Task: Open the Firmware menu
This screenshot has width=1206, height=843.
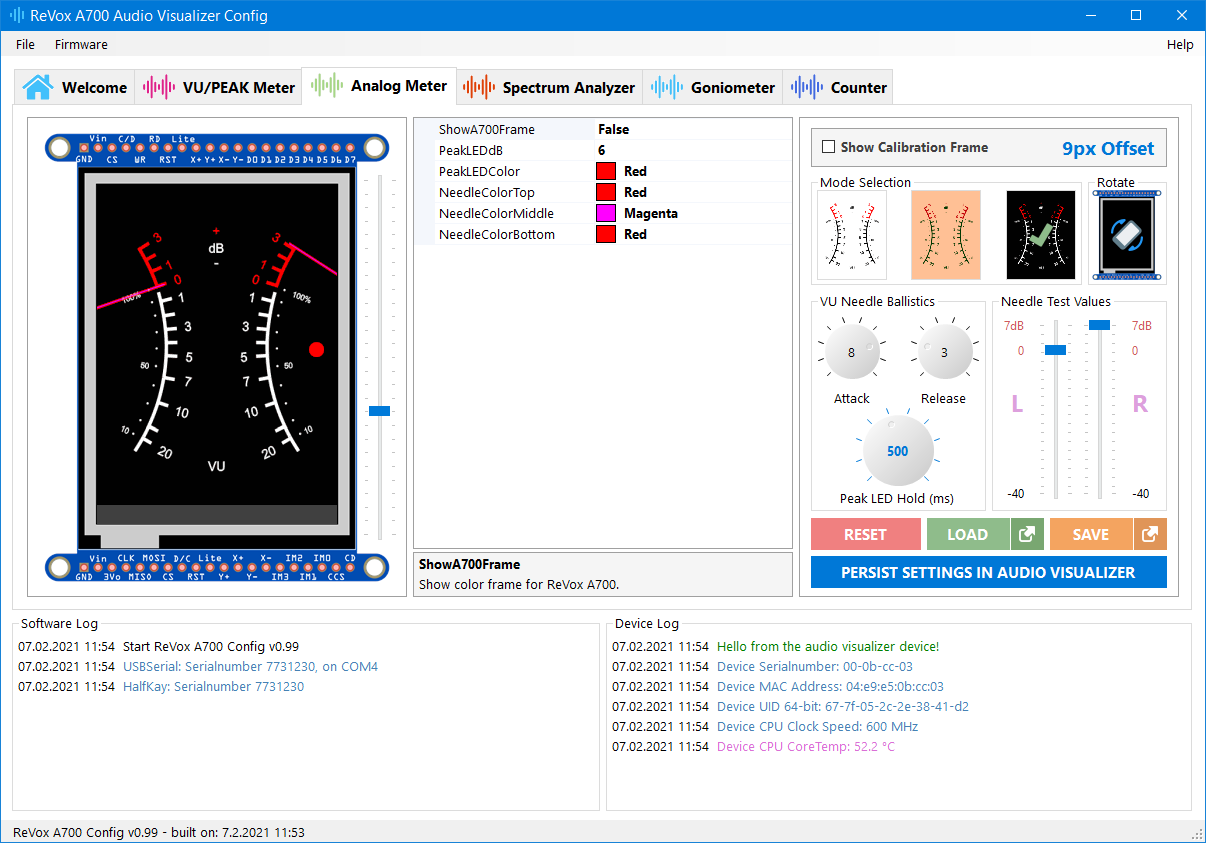Action: tap(81, 44)
